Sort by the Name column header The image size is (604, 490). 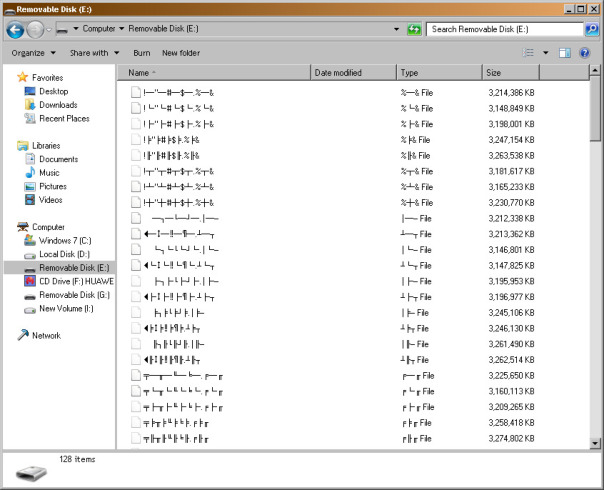[214, 72]
